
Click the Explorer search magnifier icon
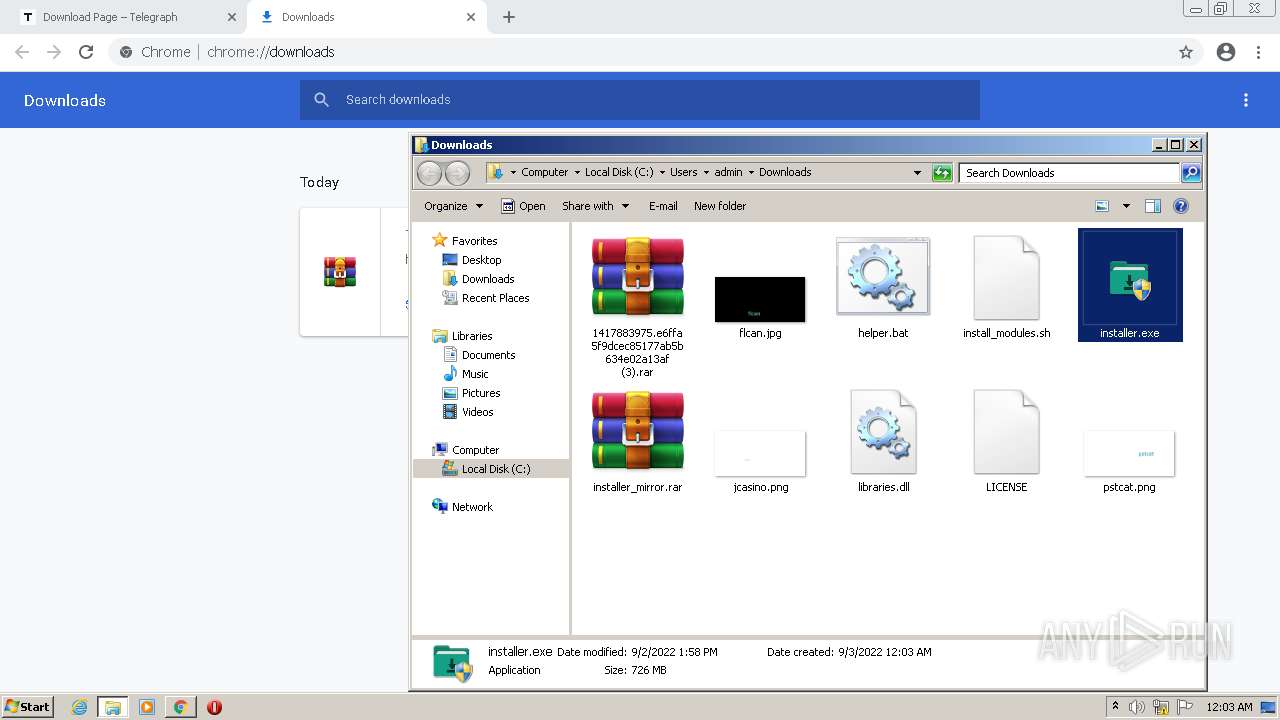point(1191,173)
